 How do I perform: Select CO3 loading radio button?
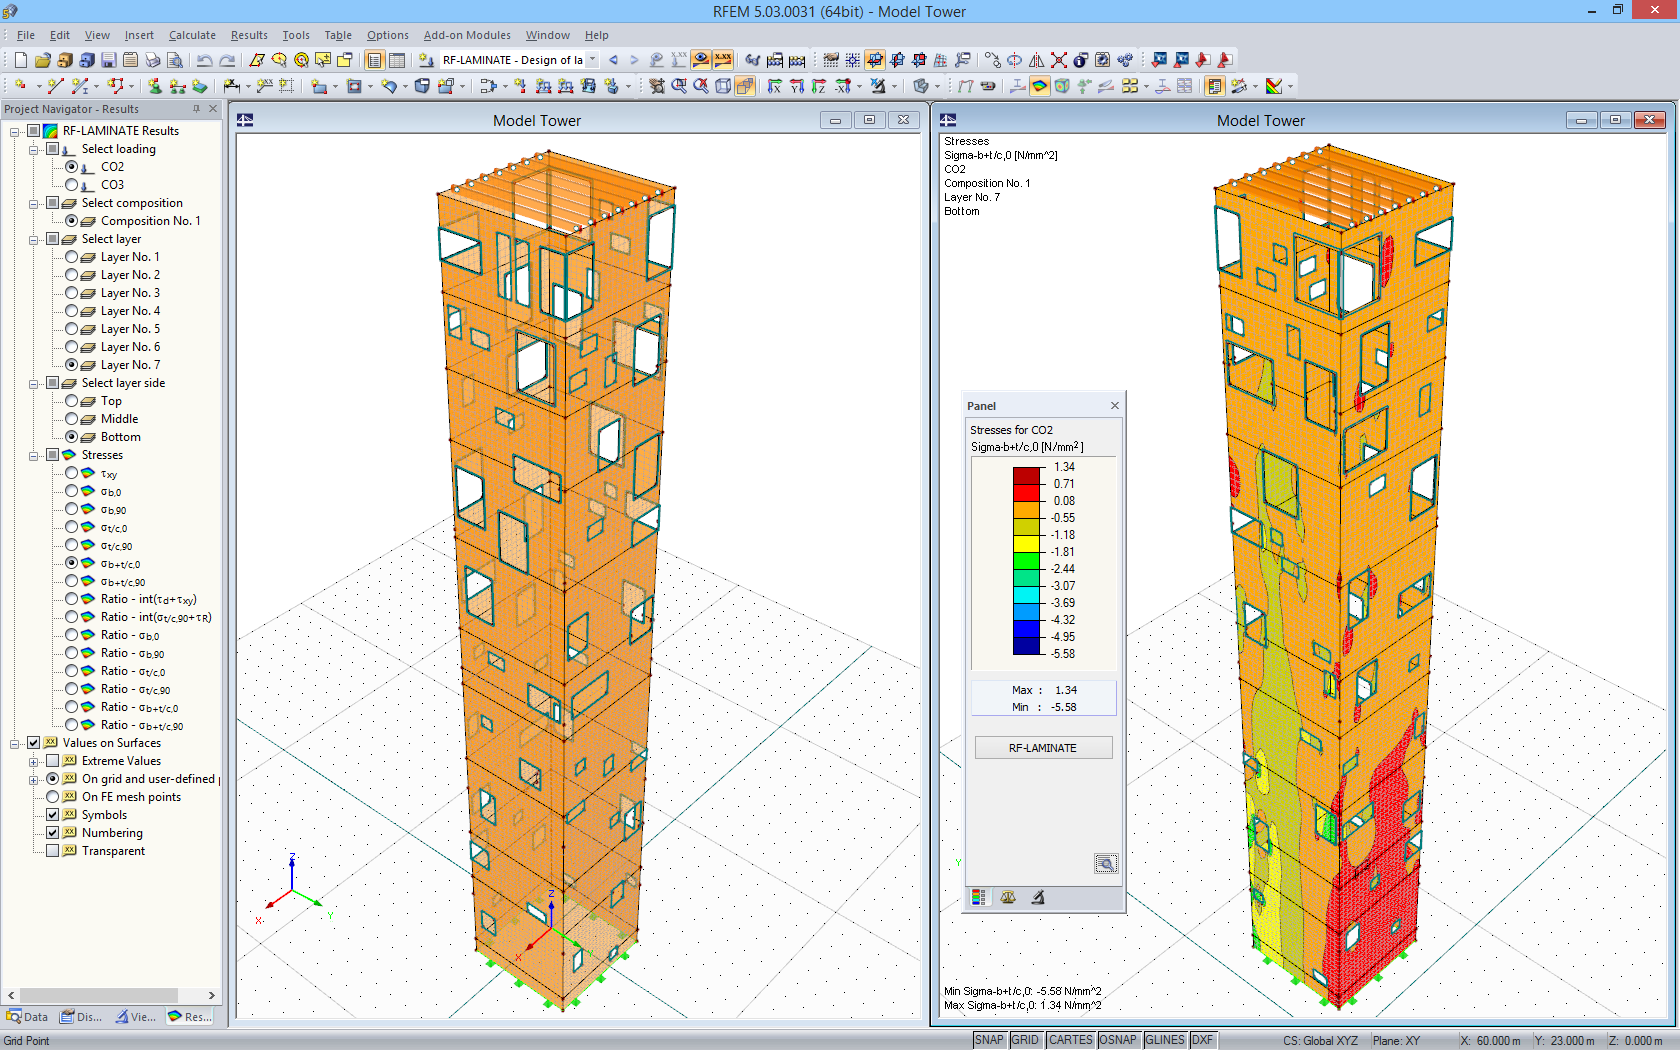pos(72,185)
